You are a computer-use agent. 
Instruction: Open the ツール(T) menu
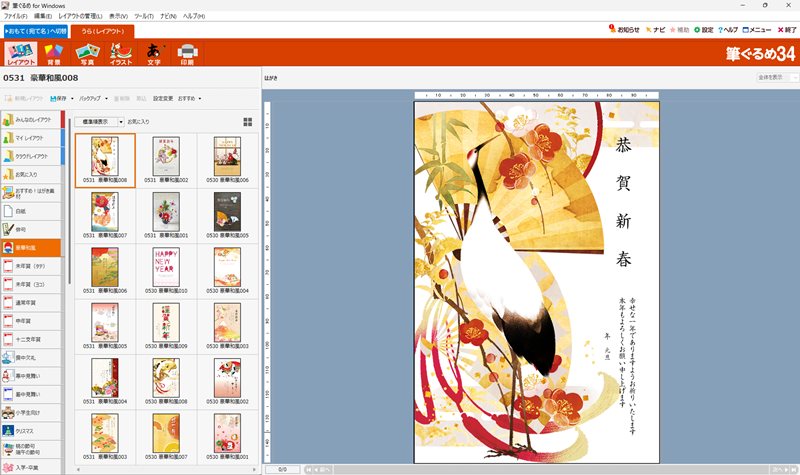coord(144,16)
